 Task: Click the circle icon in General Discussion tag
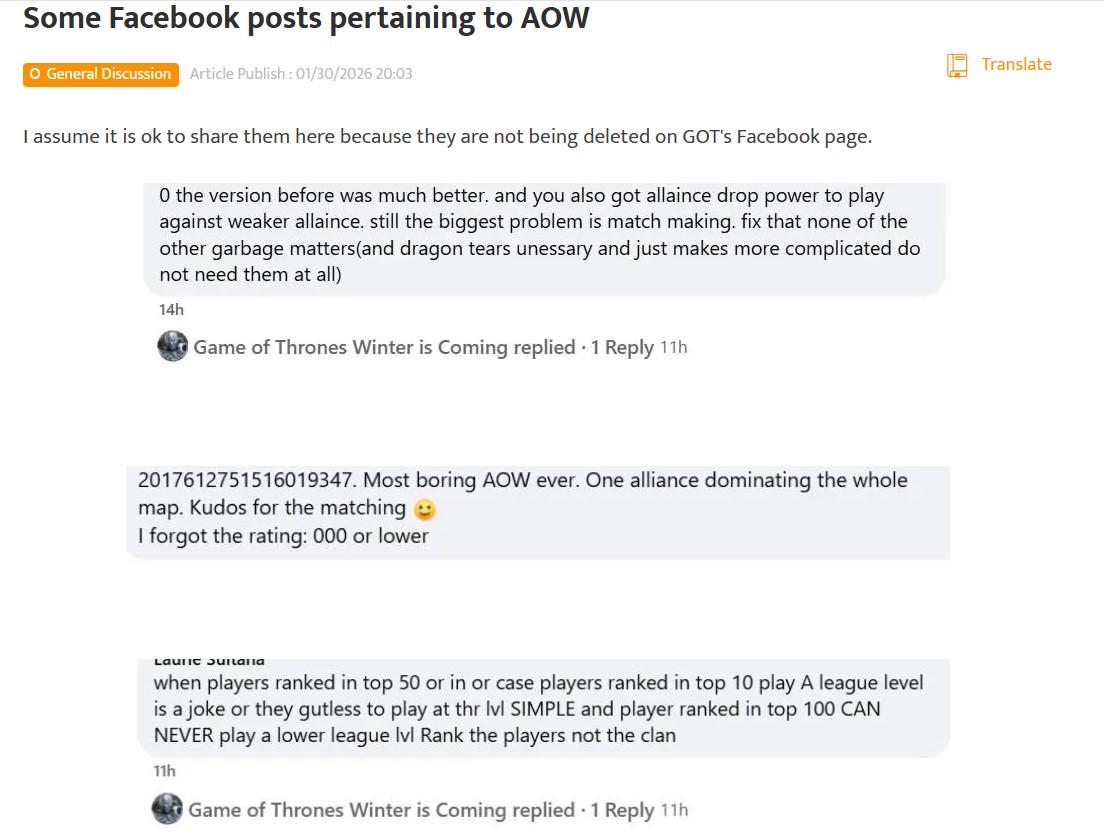pyautogui.click(x=35, y=74)
